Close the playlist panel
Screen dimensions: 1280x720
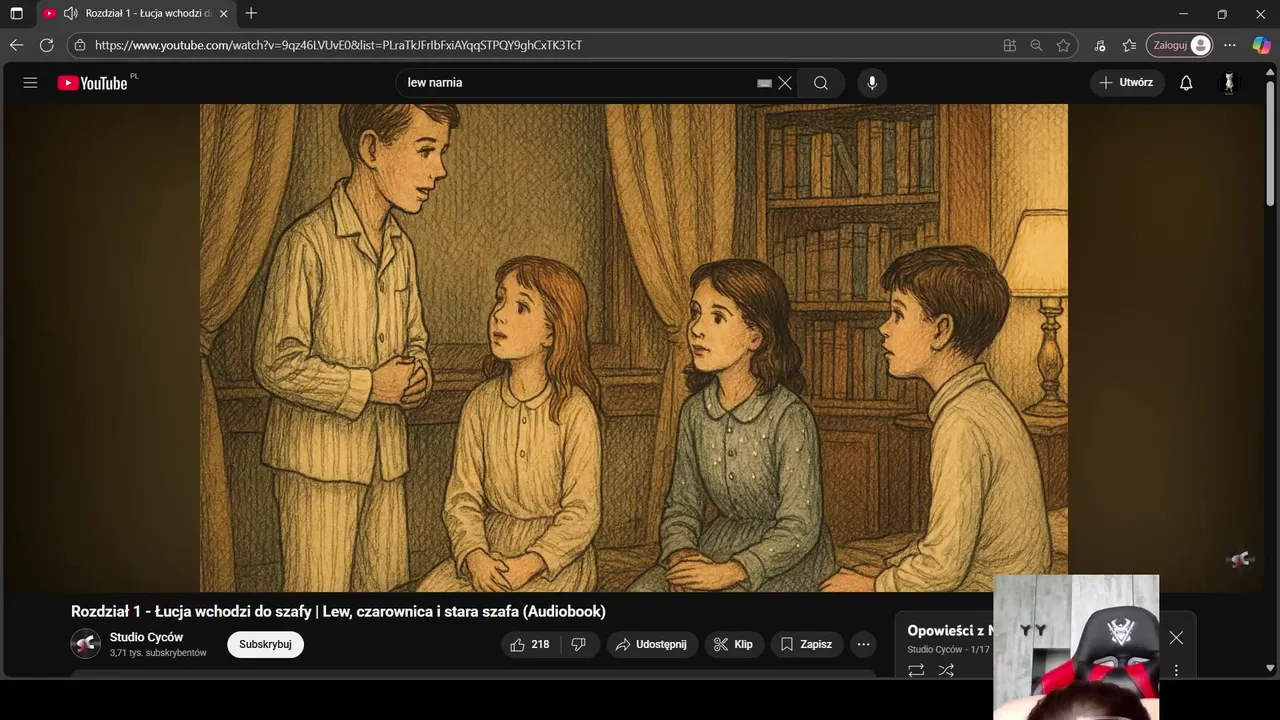tap(1176, 638)
